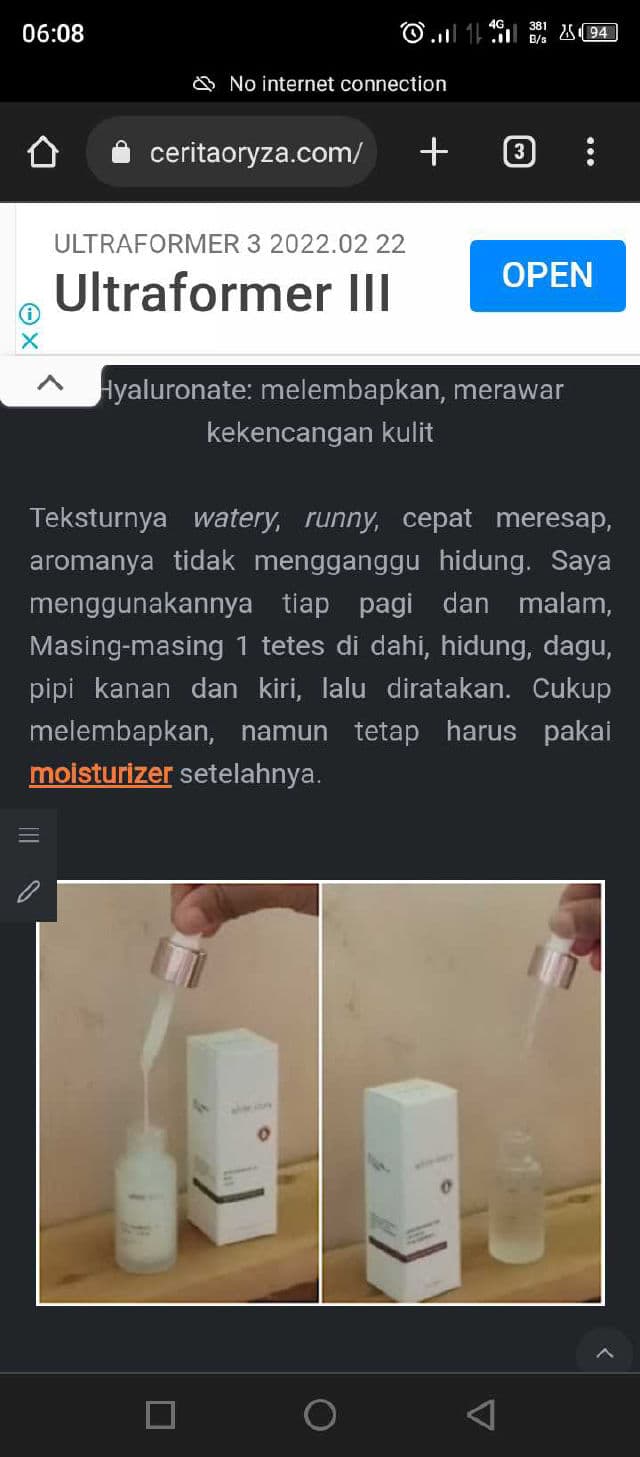Tap the browser home icon

click(43, 152)
